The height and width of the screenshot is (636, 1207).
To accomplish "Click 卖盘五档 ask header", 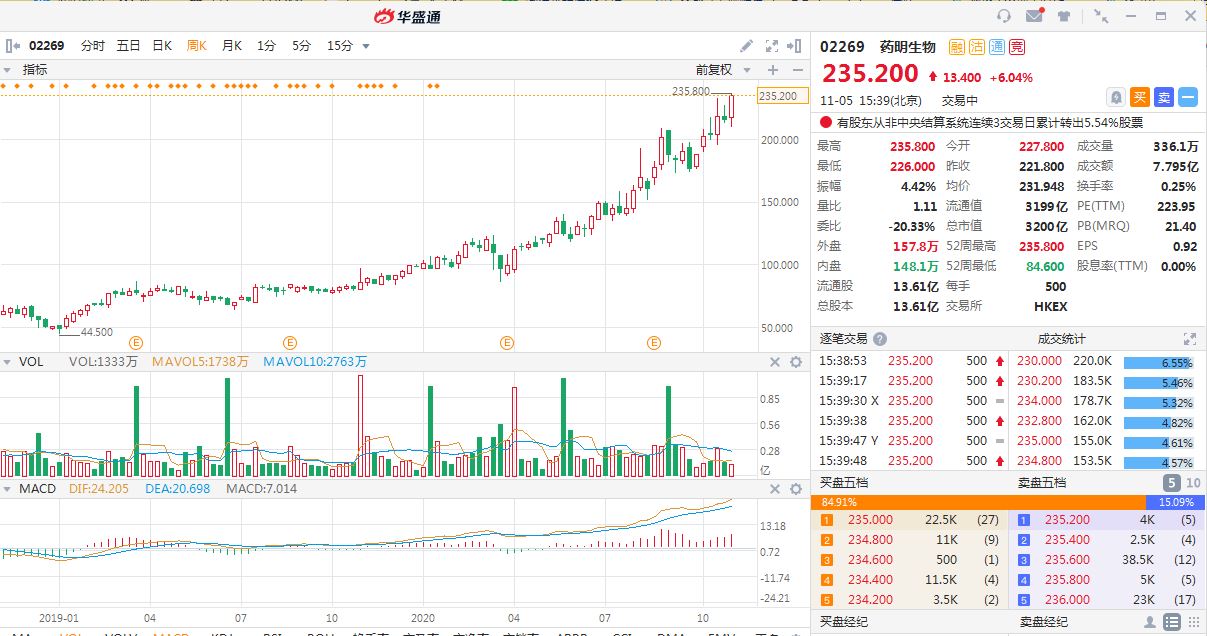I will [x=1042, y=482].
